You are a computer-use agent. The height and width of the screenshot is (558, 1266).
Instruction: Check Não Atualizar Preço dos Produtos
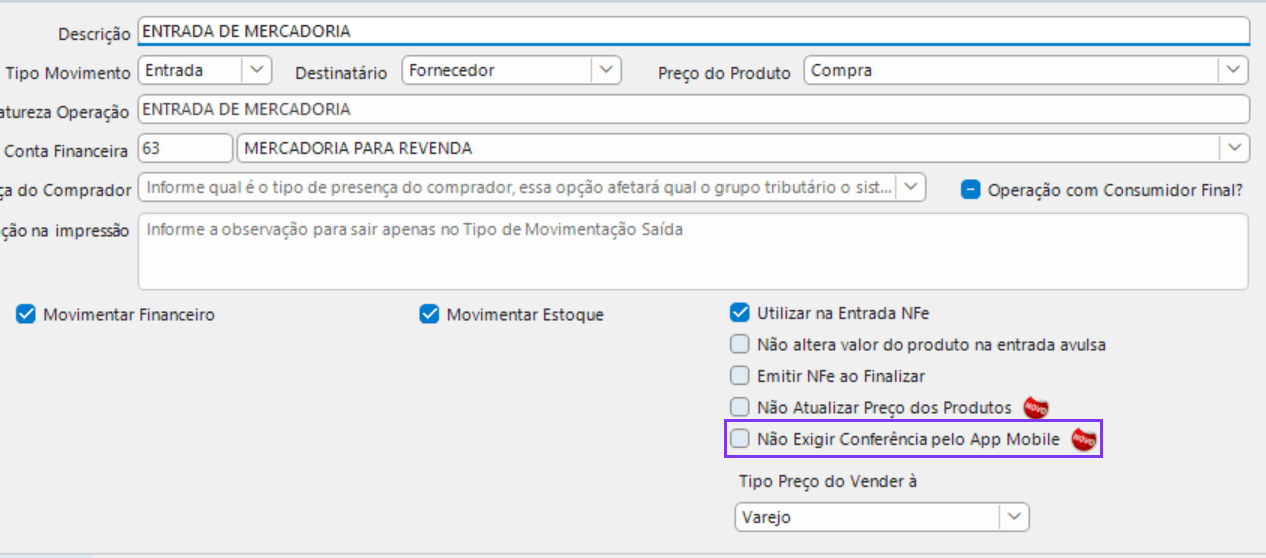tap(739, 407)
